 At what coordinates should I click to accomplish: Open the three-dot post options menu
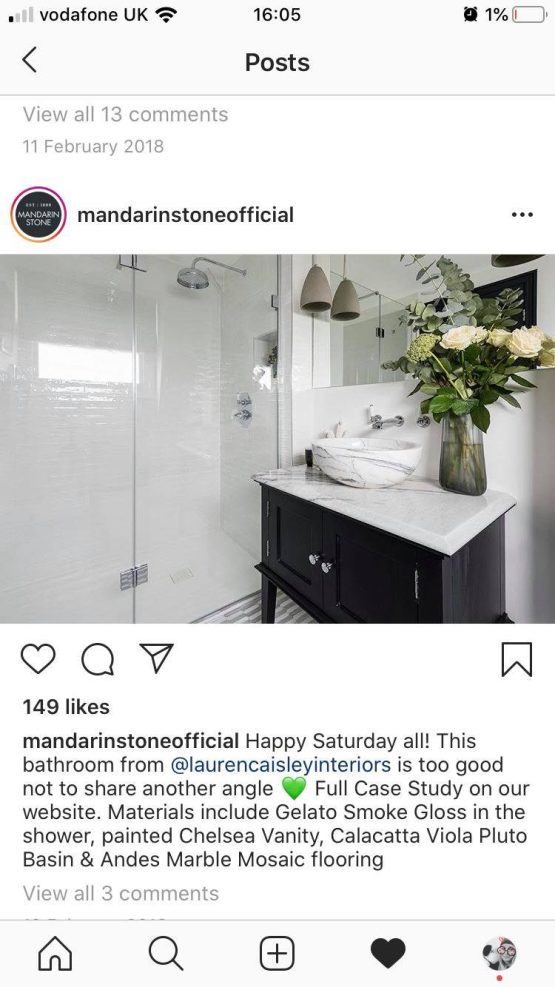pyautogui.click(x=522, y=215)
